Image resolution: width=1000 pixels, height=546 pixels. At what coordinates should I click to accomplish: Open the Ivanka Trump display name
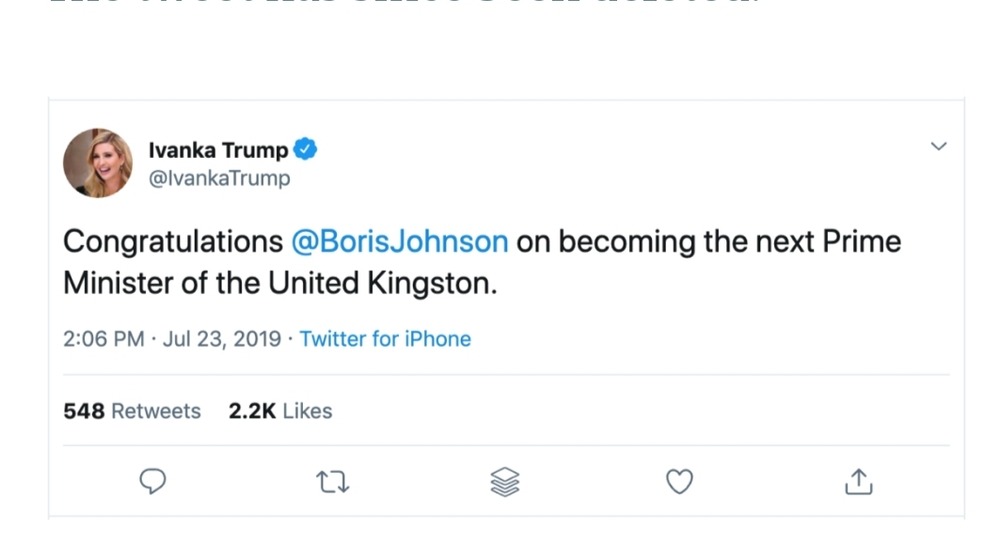pyautogui.click(x=218, y=150)
